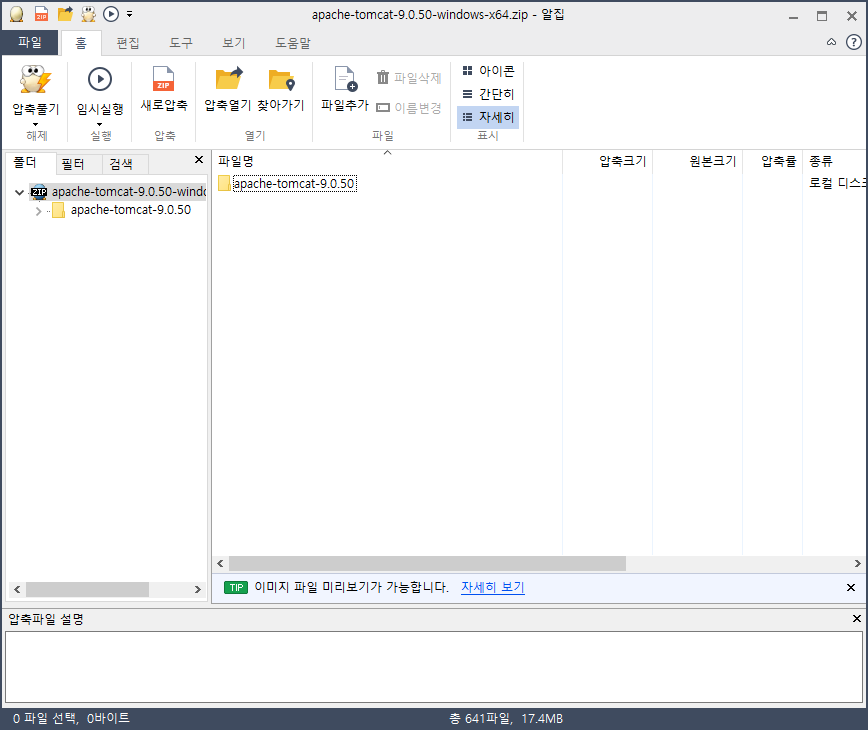This screenshot has height=730, width=868.
Task: Open the 편집 ribbon tab
Action: coord(128,43)
